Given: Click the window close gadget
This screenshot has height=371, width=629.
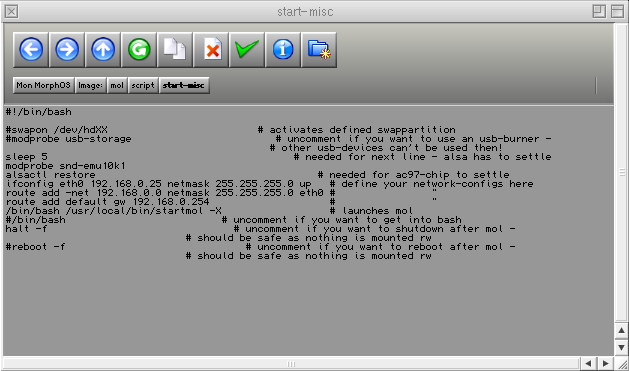Looking at the screenshot, I should (x=11, y=11).
